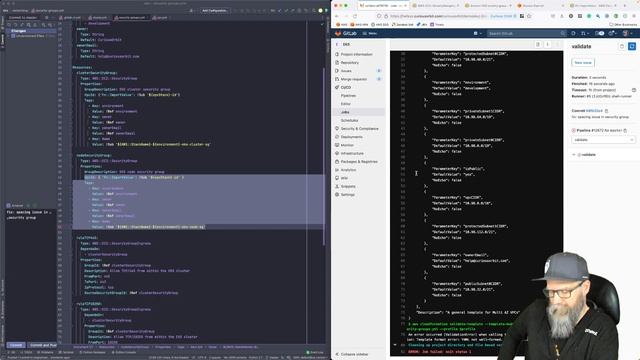
Task: Jump to bottom of job log
Action: coord(547,44)
